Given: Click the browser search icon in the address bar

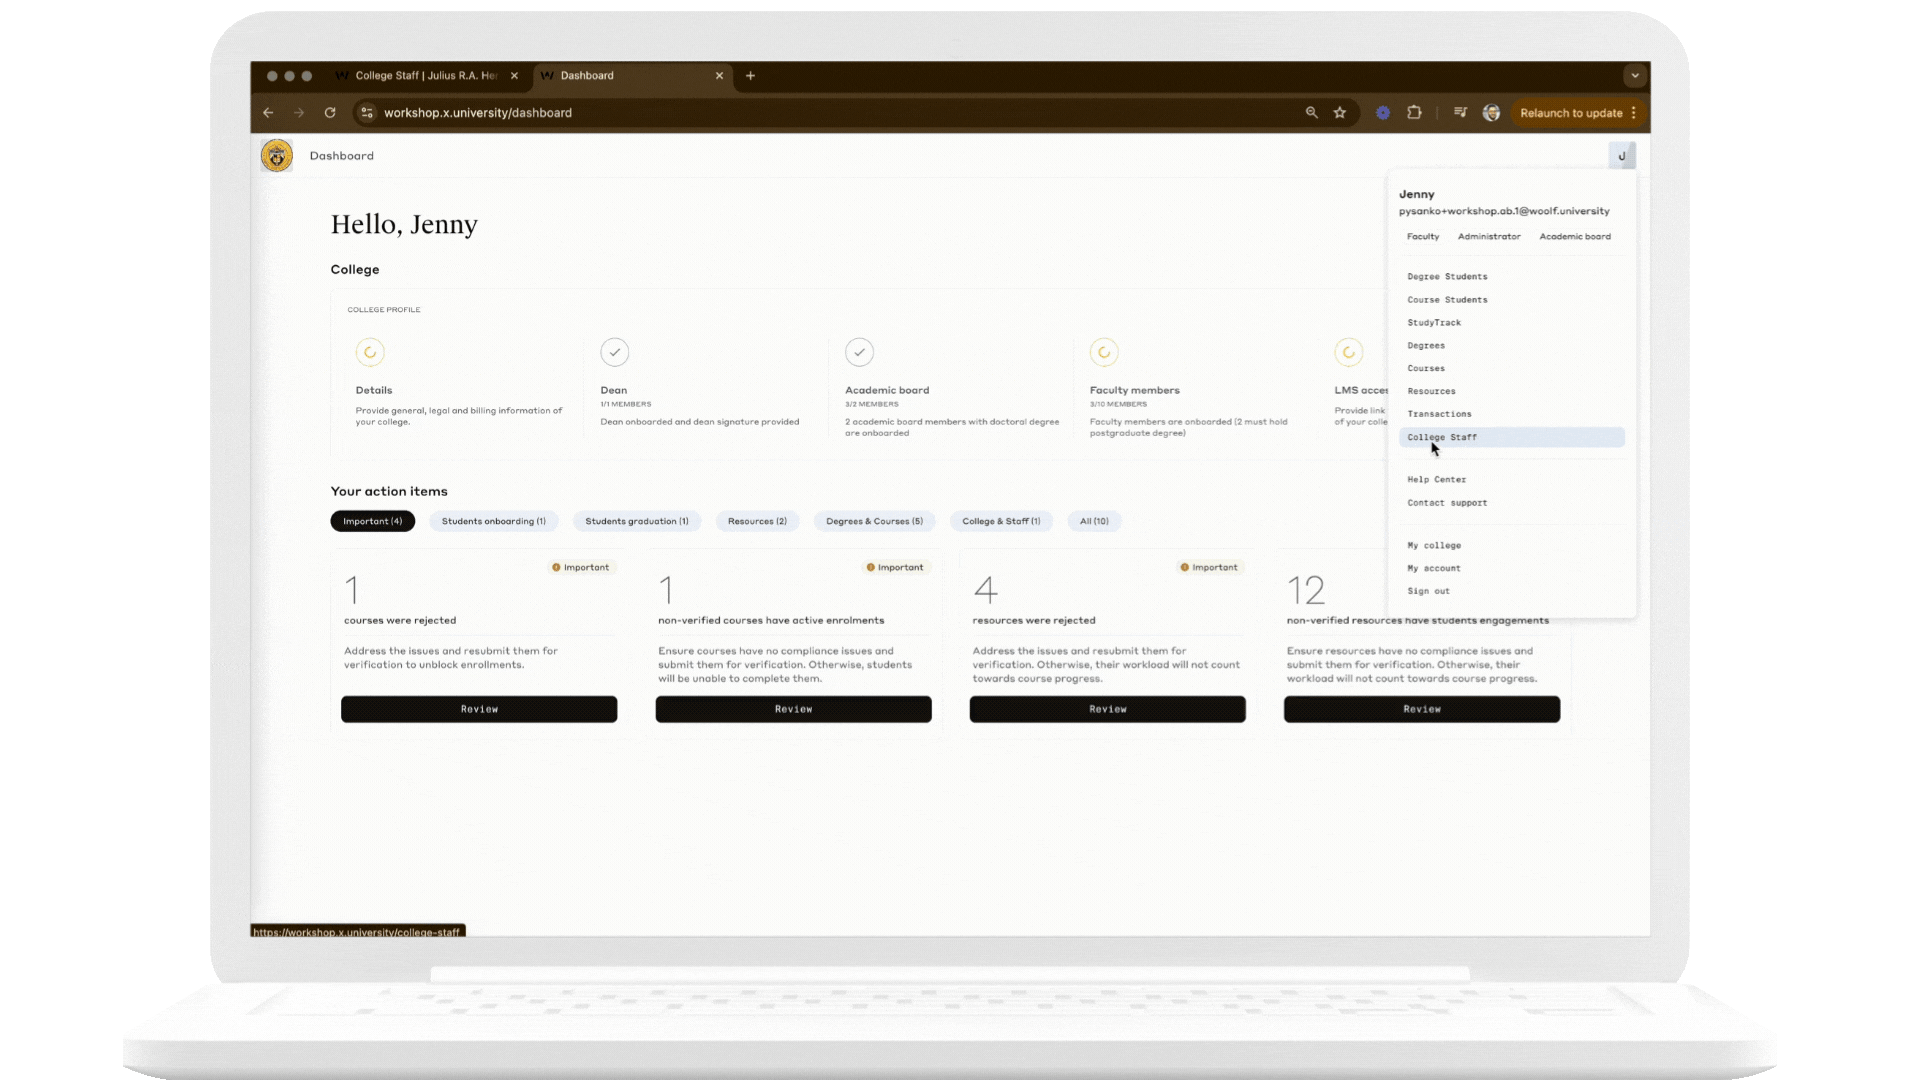Looking at the screenshot, I should (1312, 112).
